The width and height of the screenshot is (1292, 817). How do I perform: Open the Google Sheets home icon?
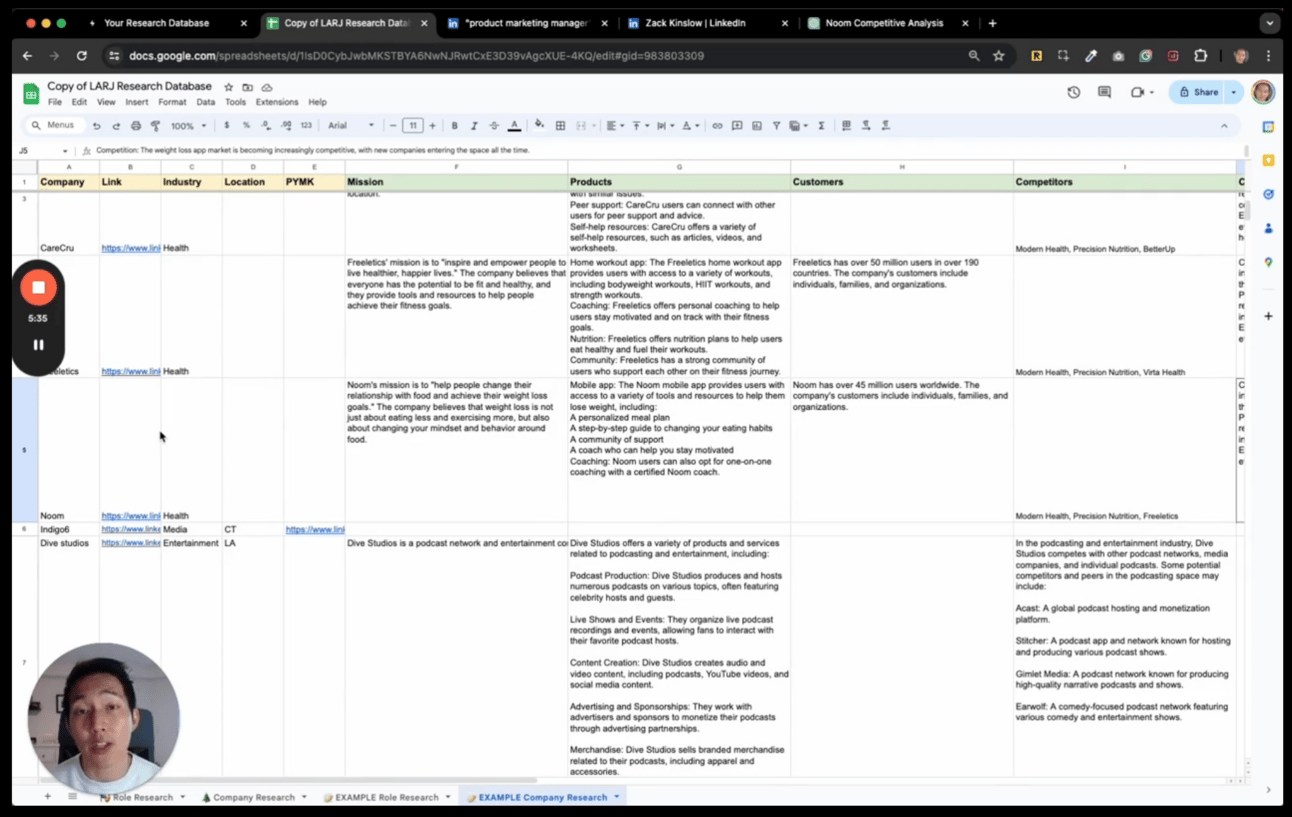(x=31, y=94)
